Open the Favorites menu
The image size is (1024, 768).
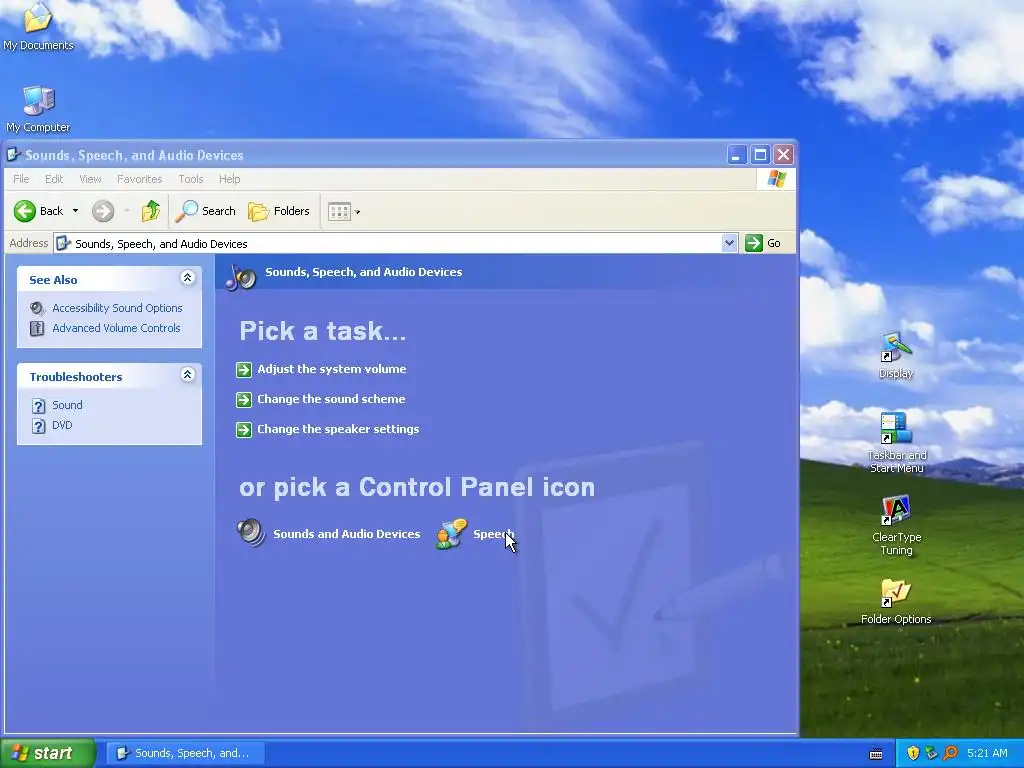point(140,179)
